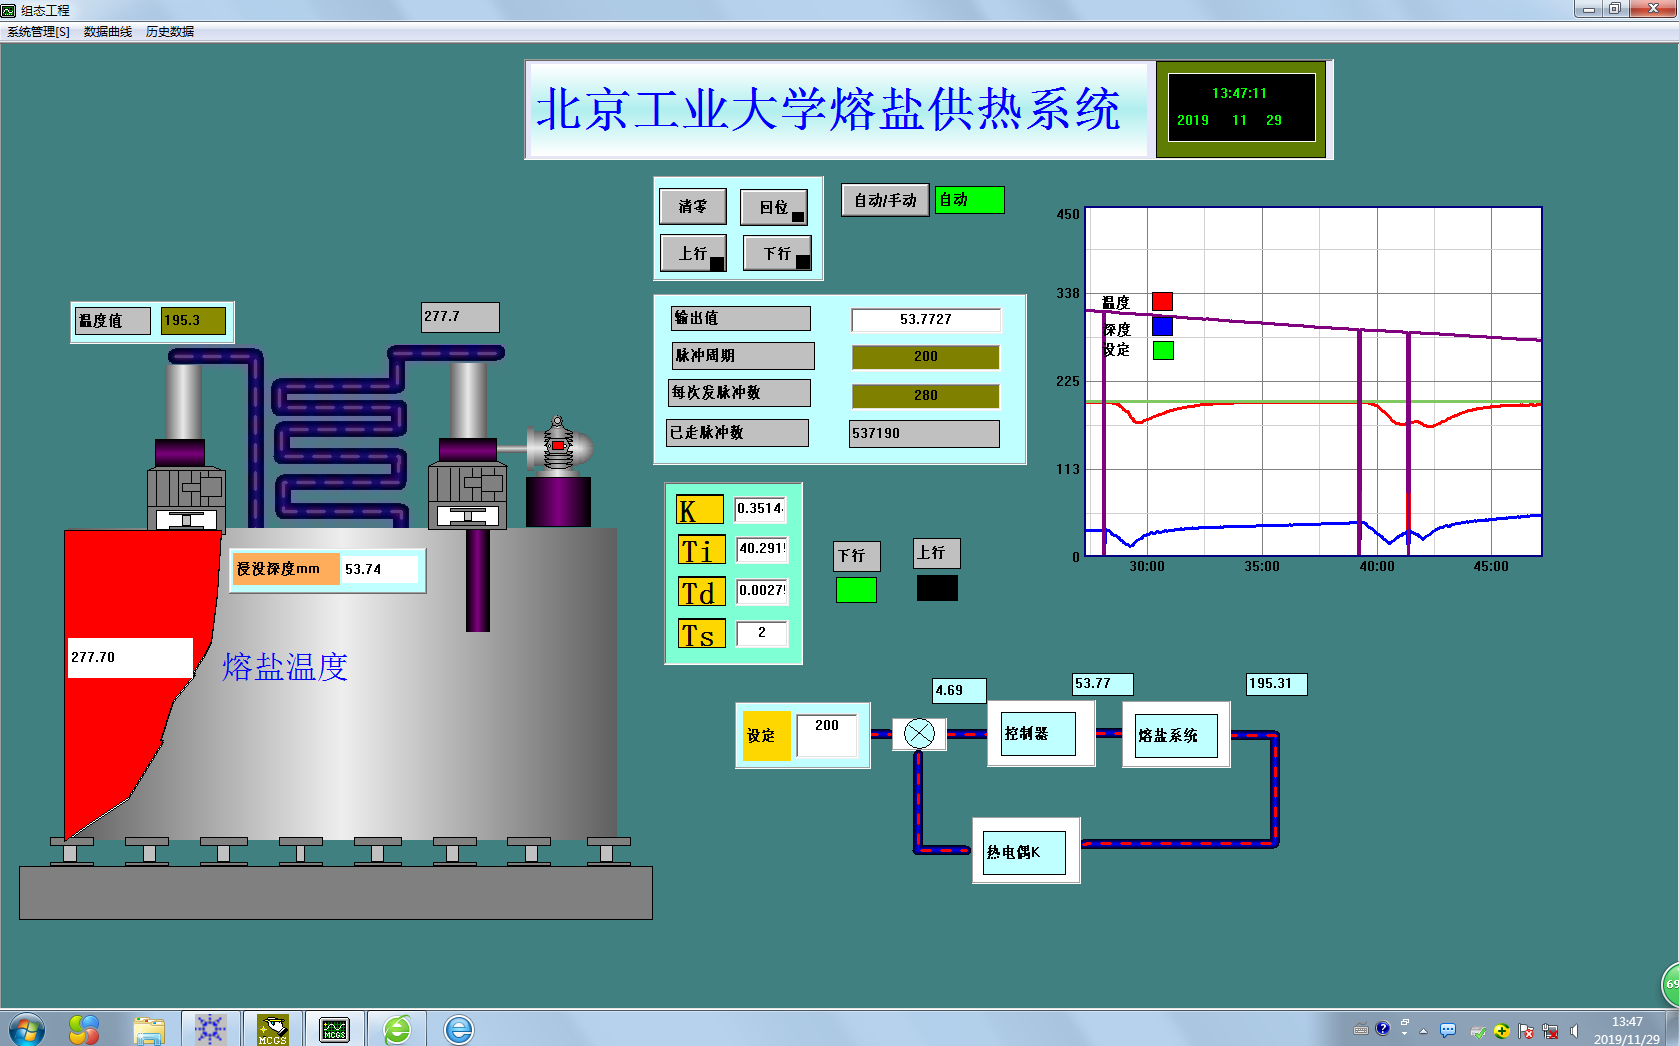Click the yellow Ts label
This screenshot has width=1679, height=1046.
click(701, 634)
